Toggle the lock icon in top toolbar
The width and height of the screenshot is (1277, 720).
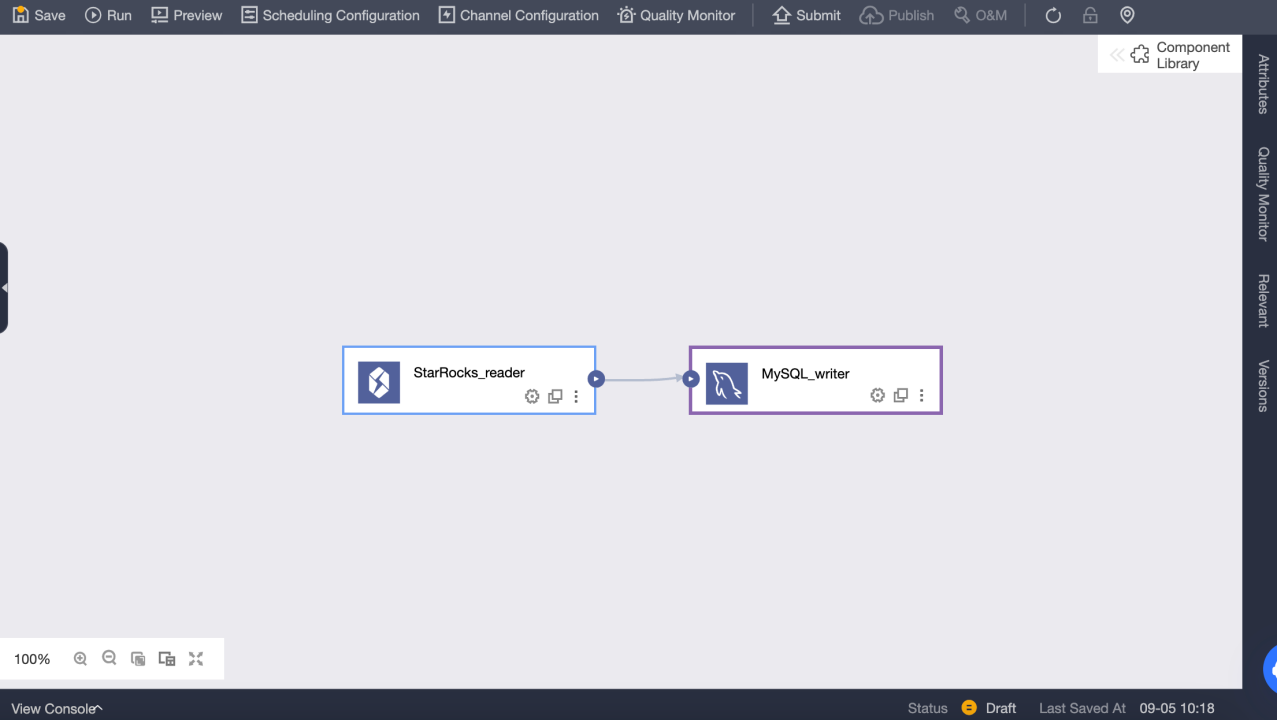point(1090,16)
